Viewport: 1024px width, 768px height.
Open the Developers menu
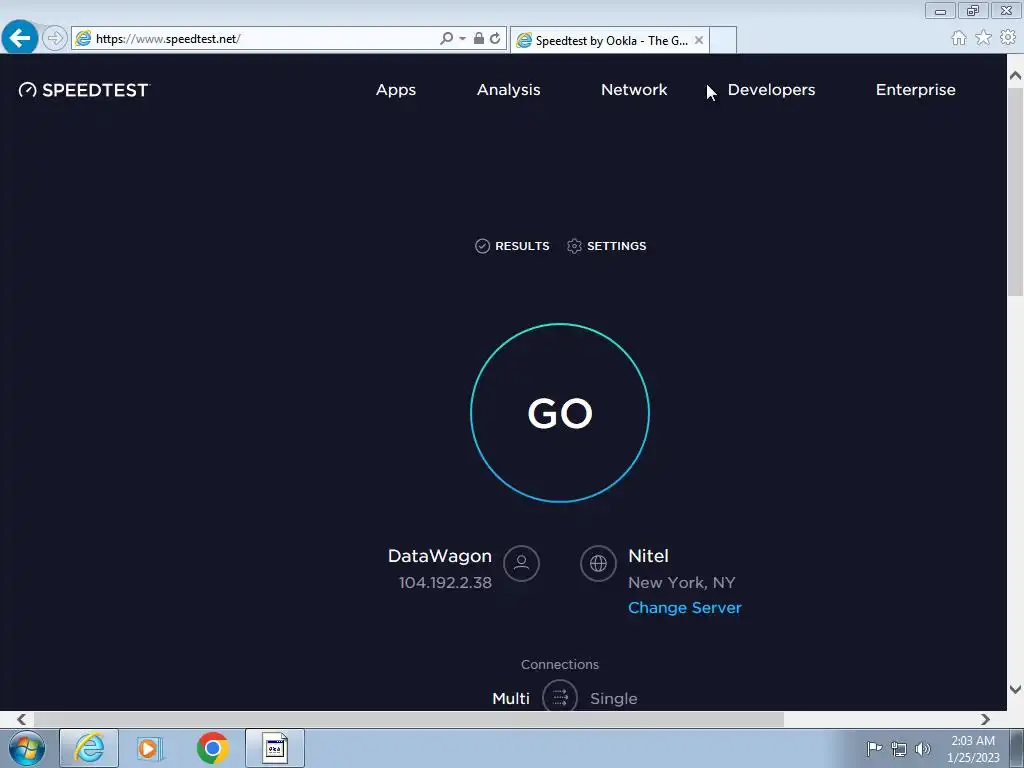771,90
